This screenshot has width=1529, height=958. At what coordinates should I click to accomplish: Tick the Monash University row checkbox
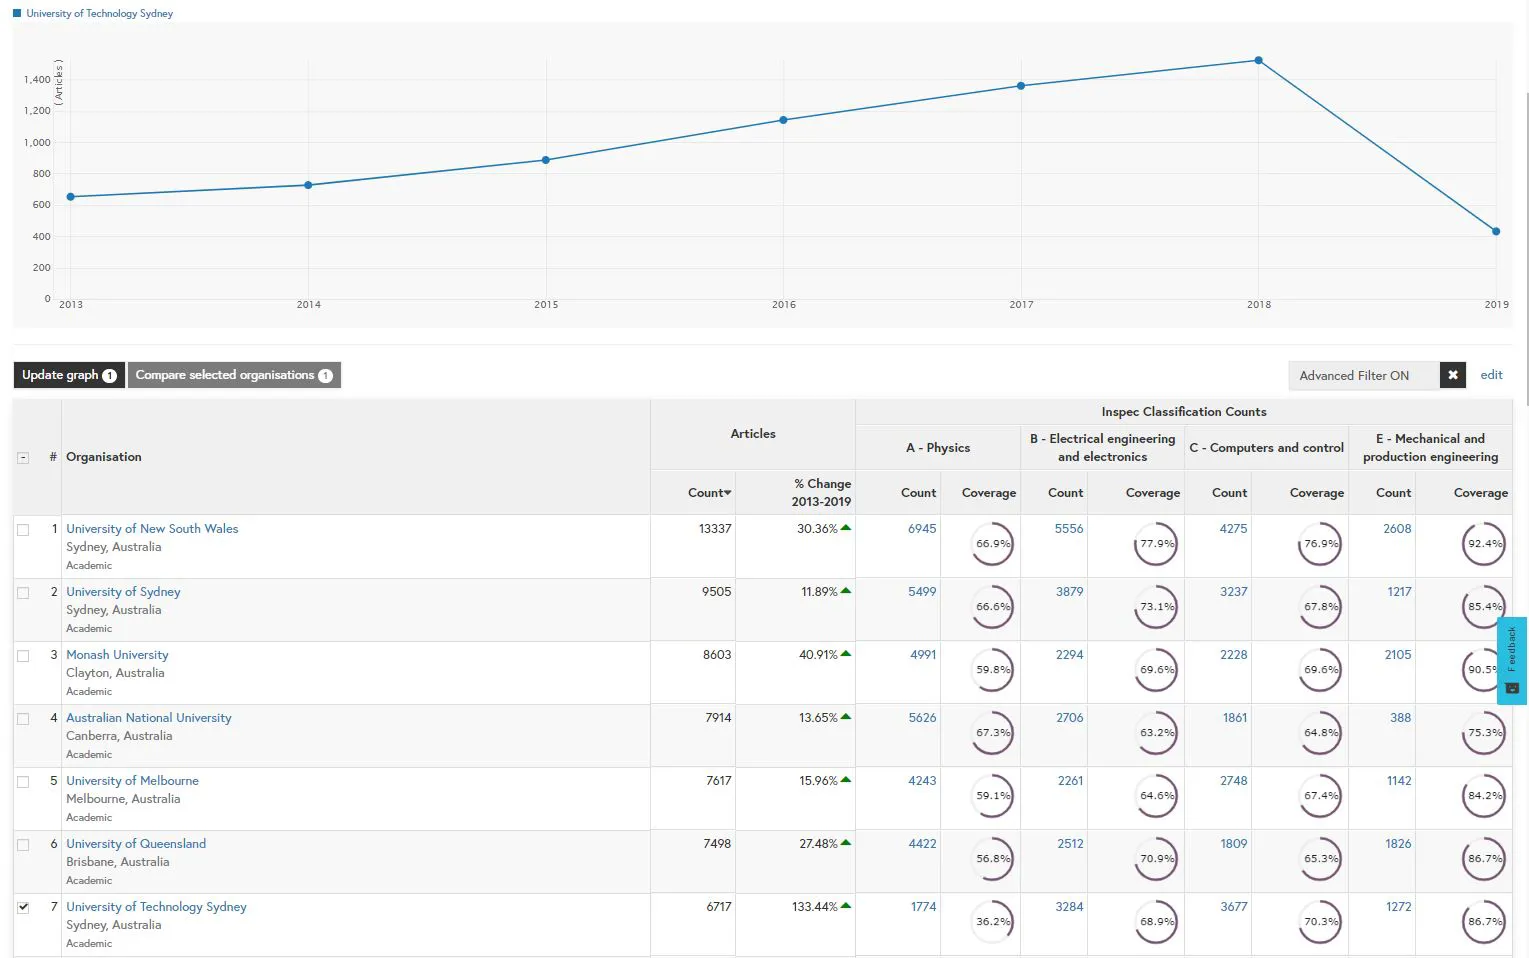point(23,656)
